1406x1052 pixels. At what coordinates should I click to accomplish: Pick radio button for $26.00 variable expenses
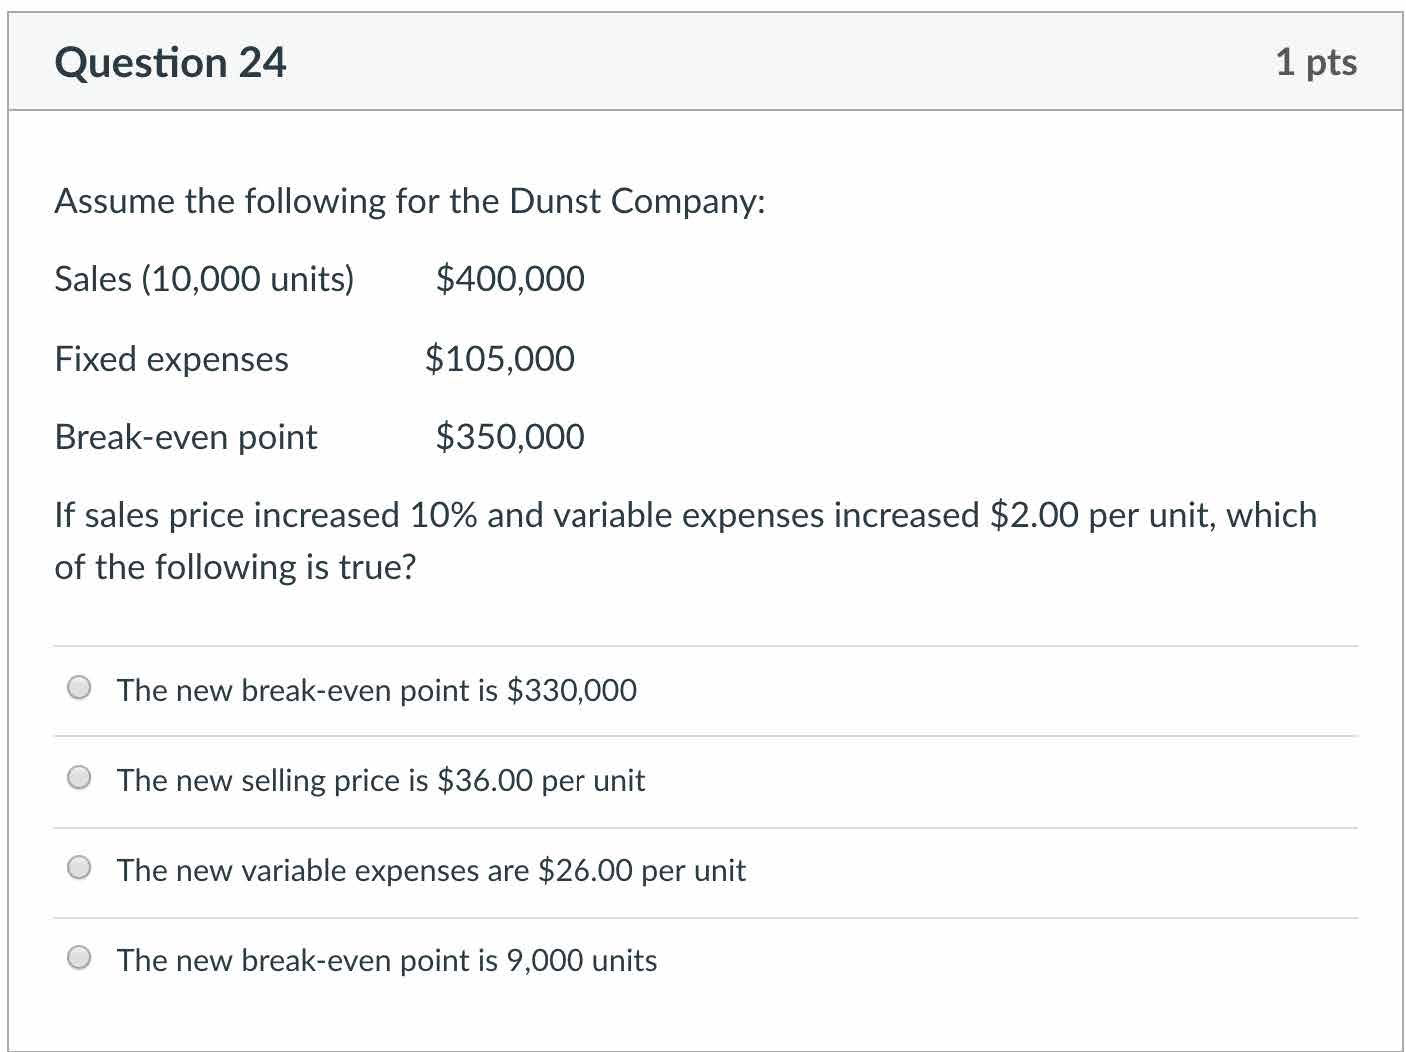(x=80, y=868)
